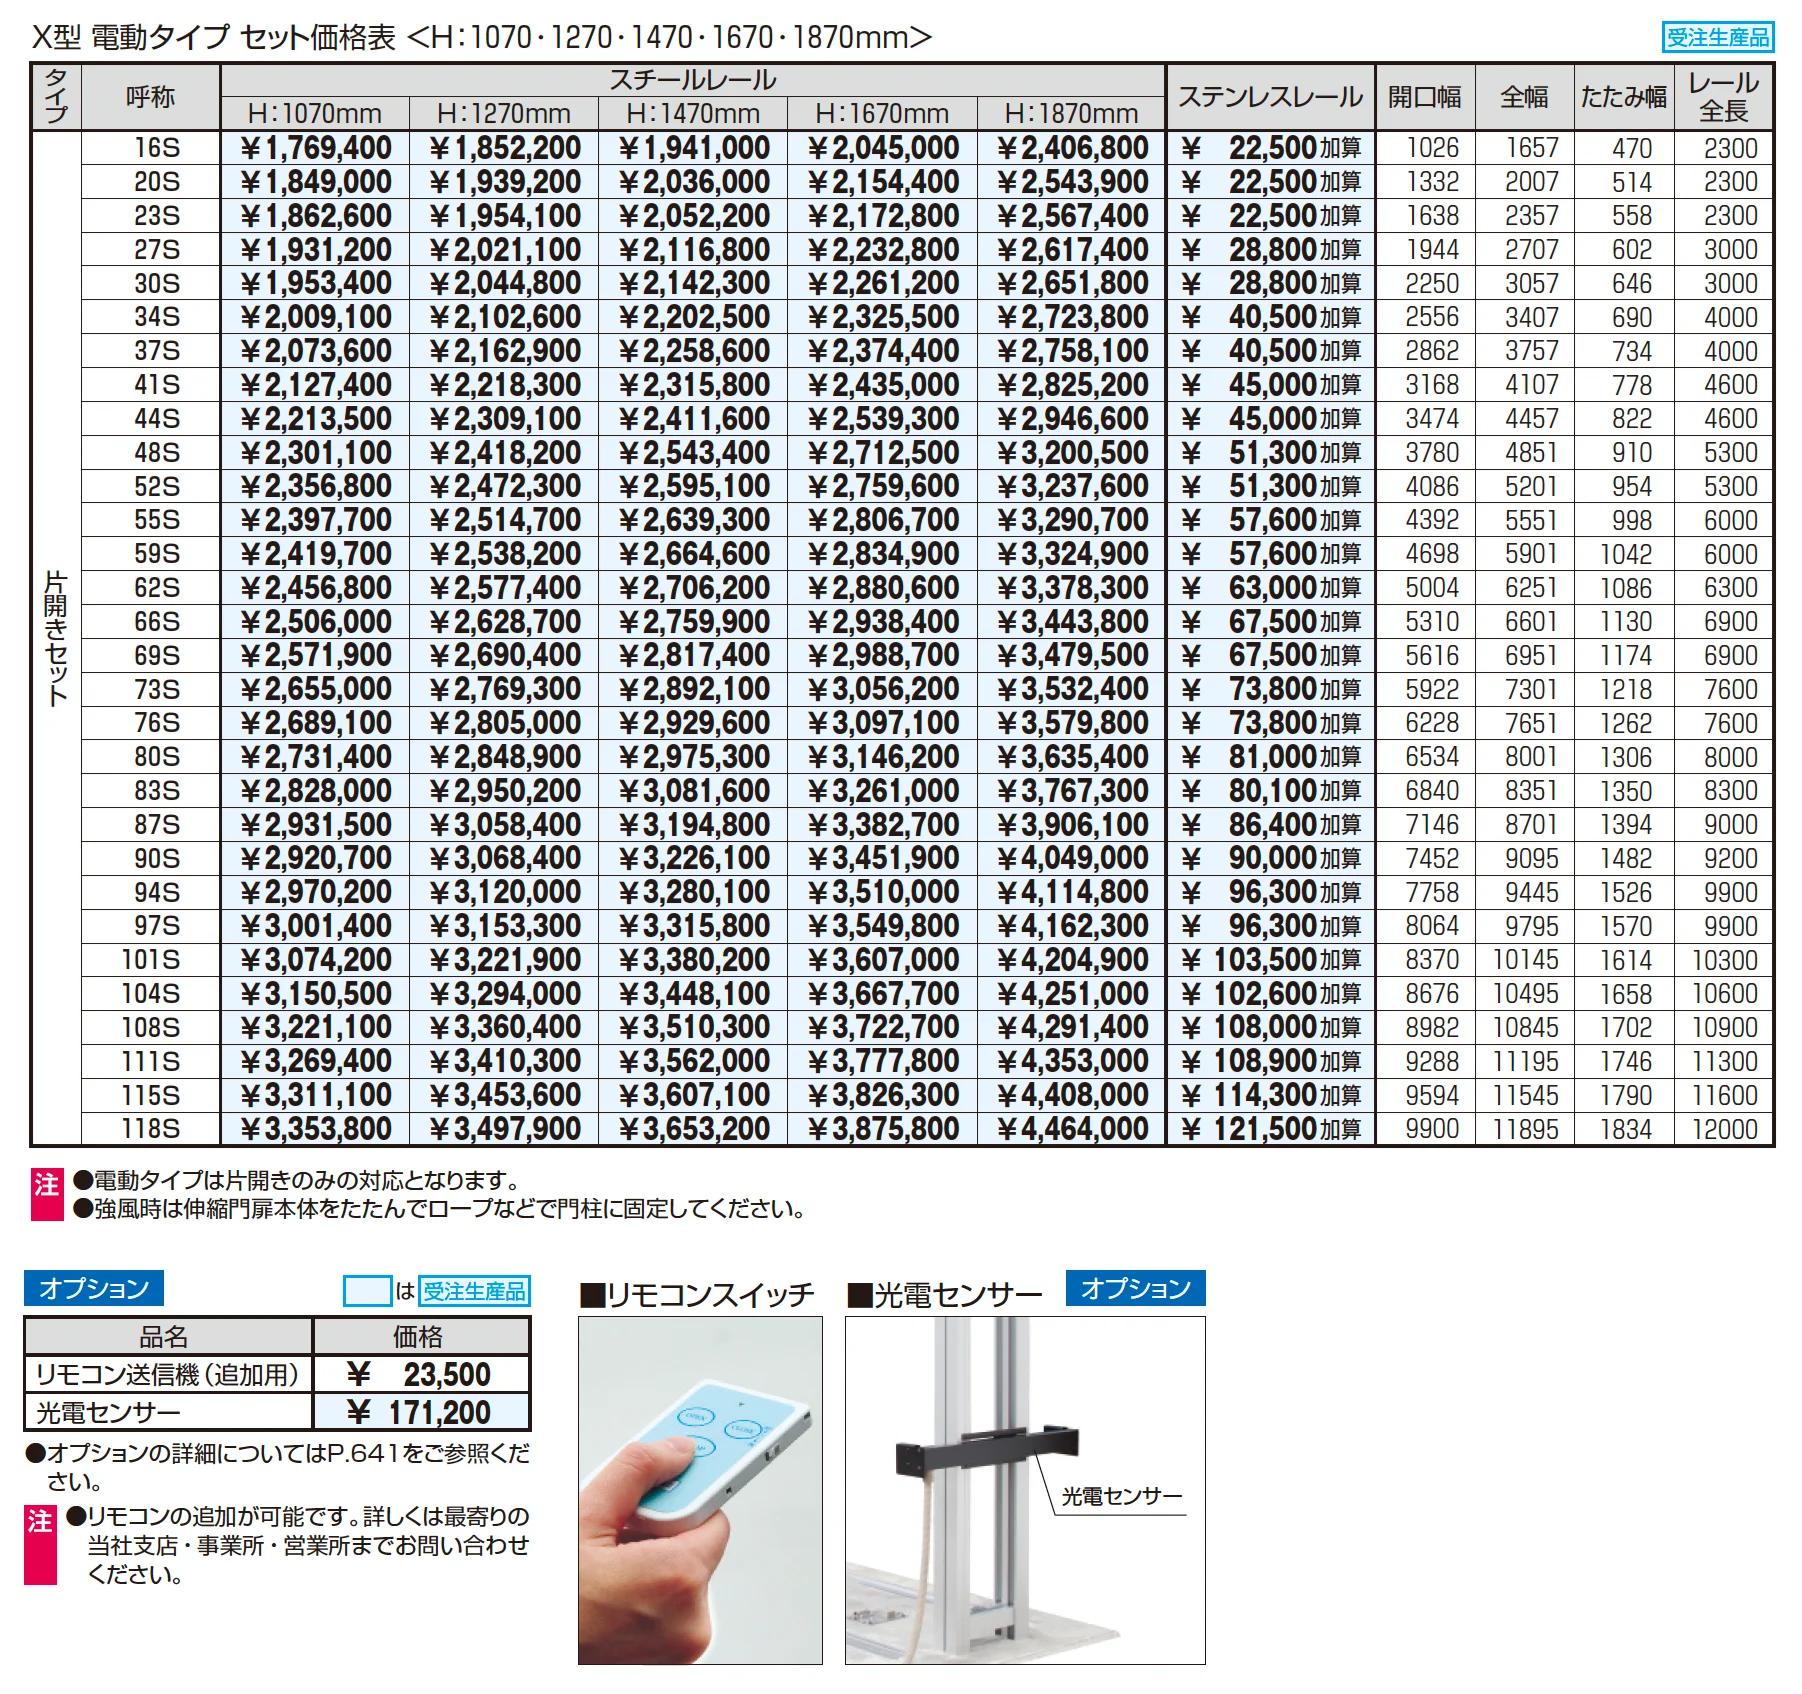Click row label 101S
The width and height of the screenshot is (1802, 1694).
pyautogui.click(x=151, y=960)
